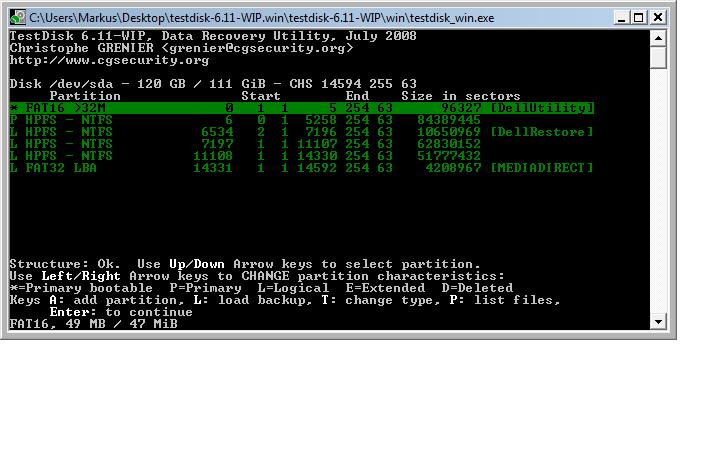Click the [MEDIADIRECT] label
Viewport: 720px width, 450px height.
[542, 168]
